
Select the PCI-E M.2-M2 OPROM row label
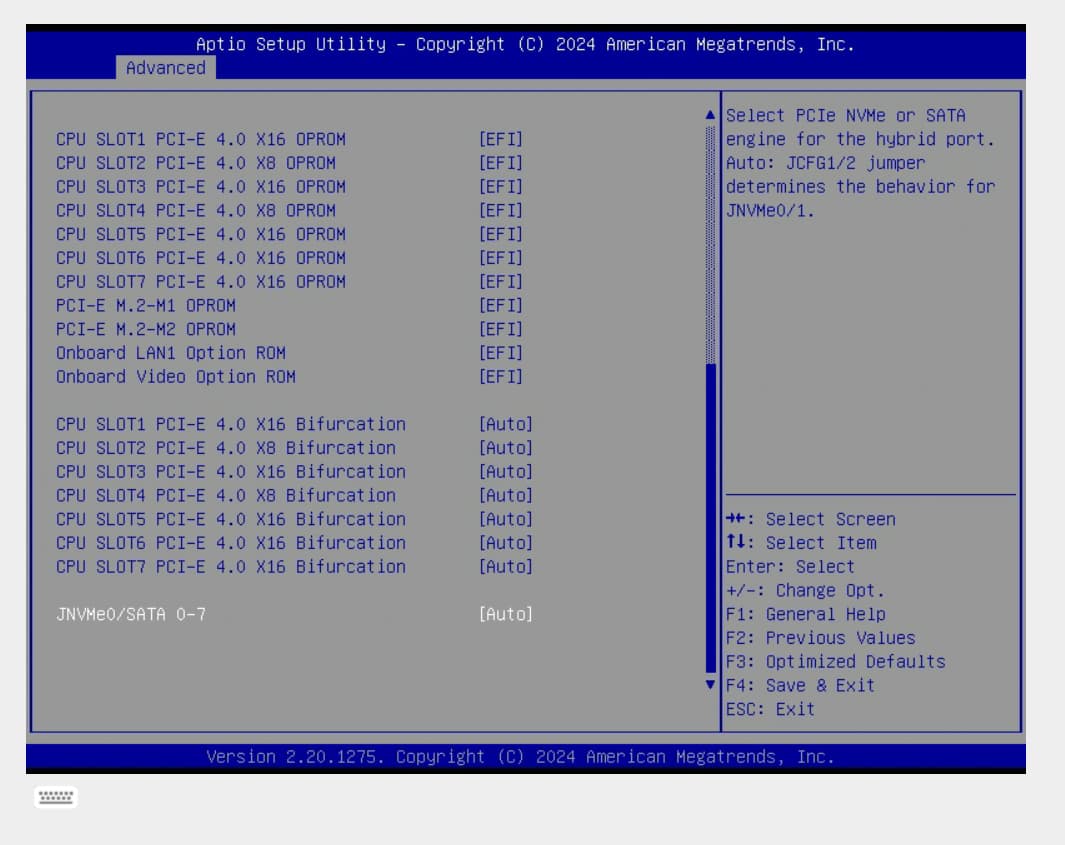coord(146,329)
